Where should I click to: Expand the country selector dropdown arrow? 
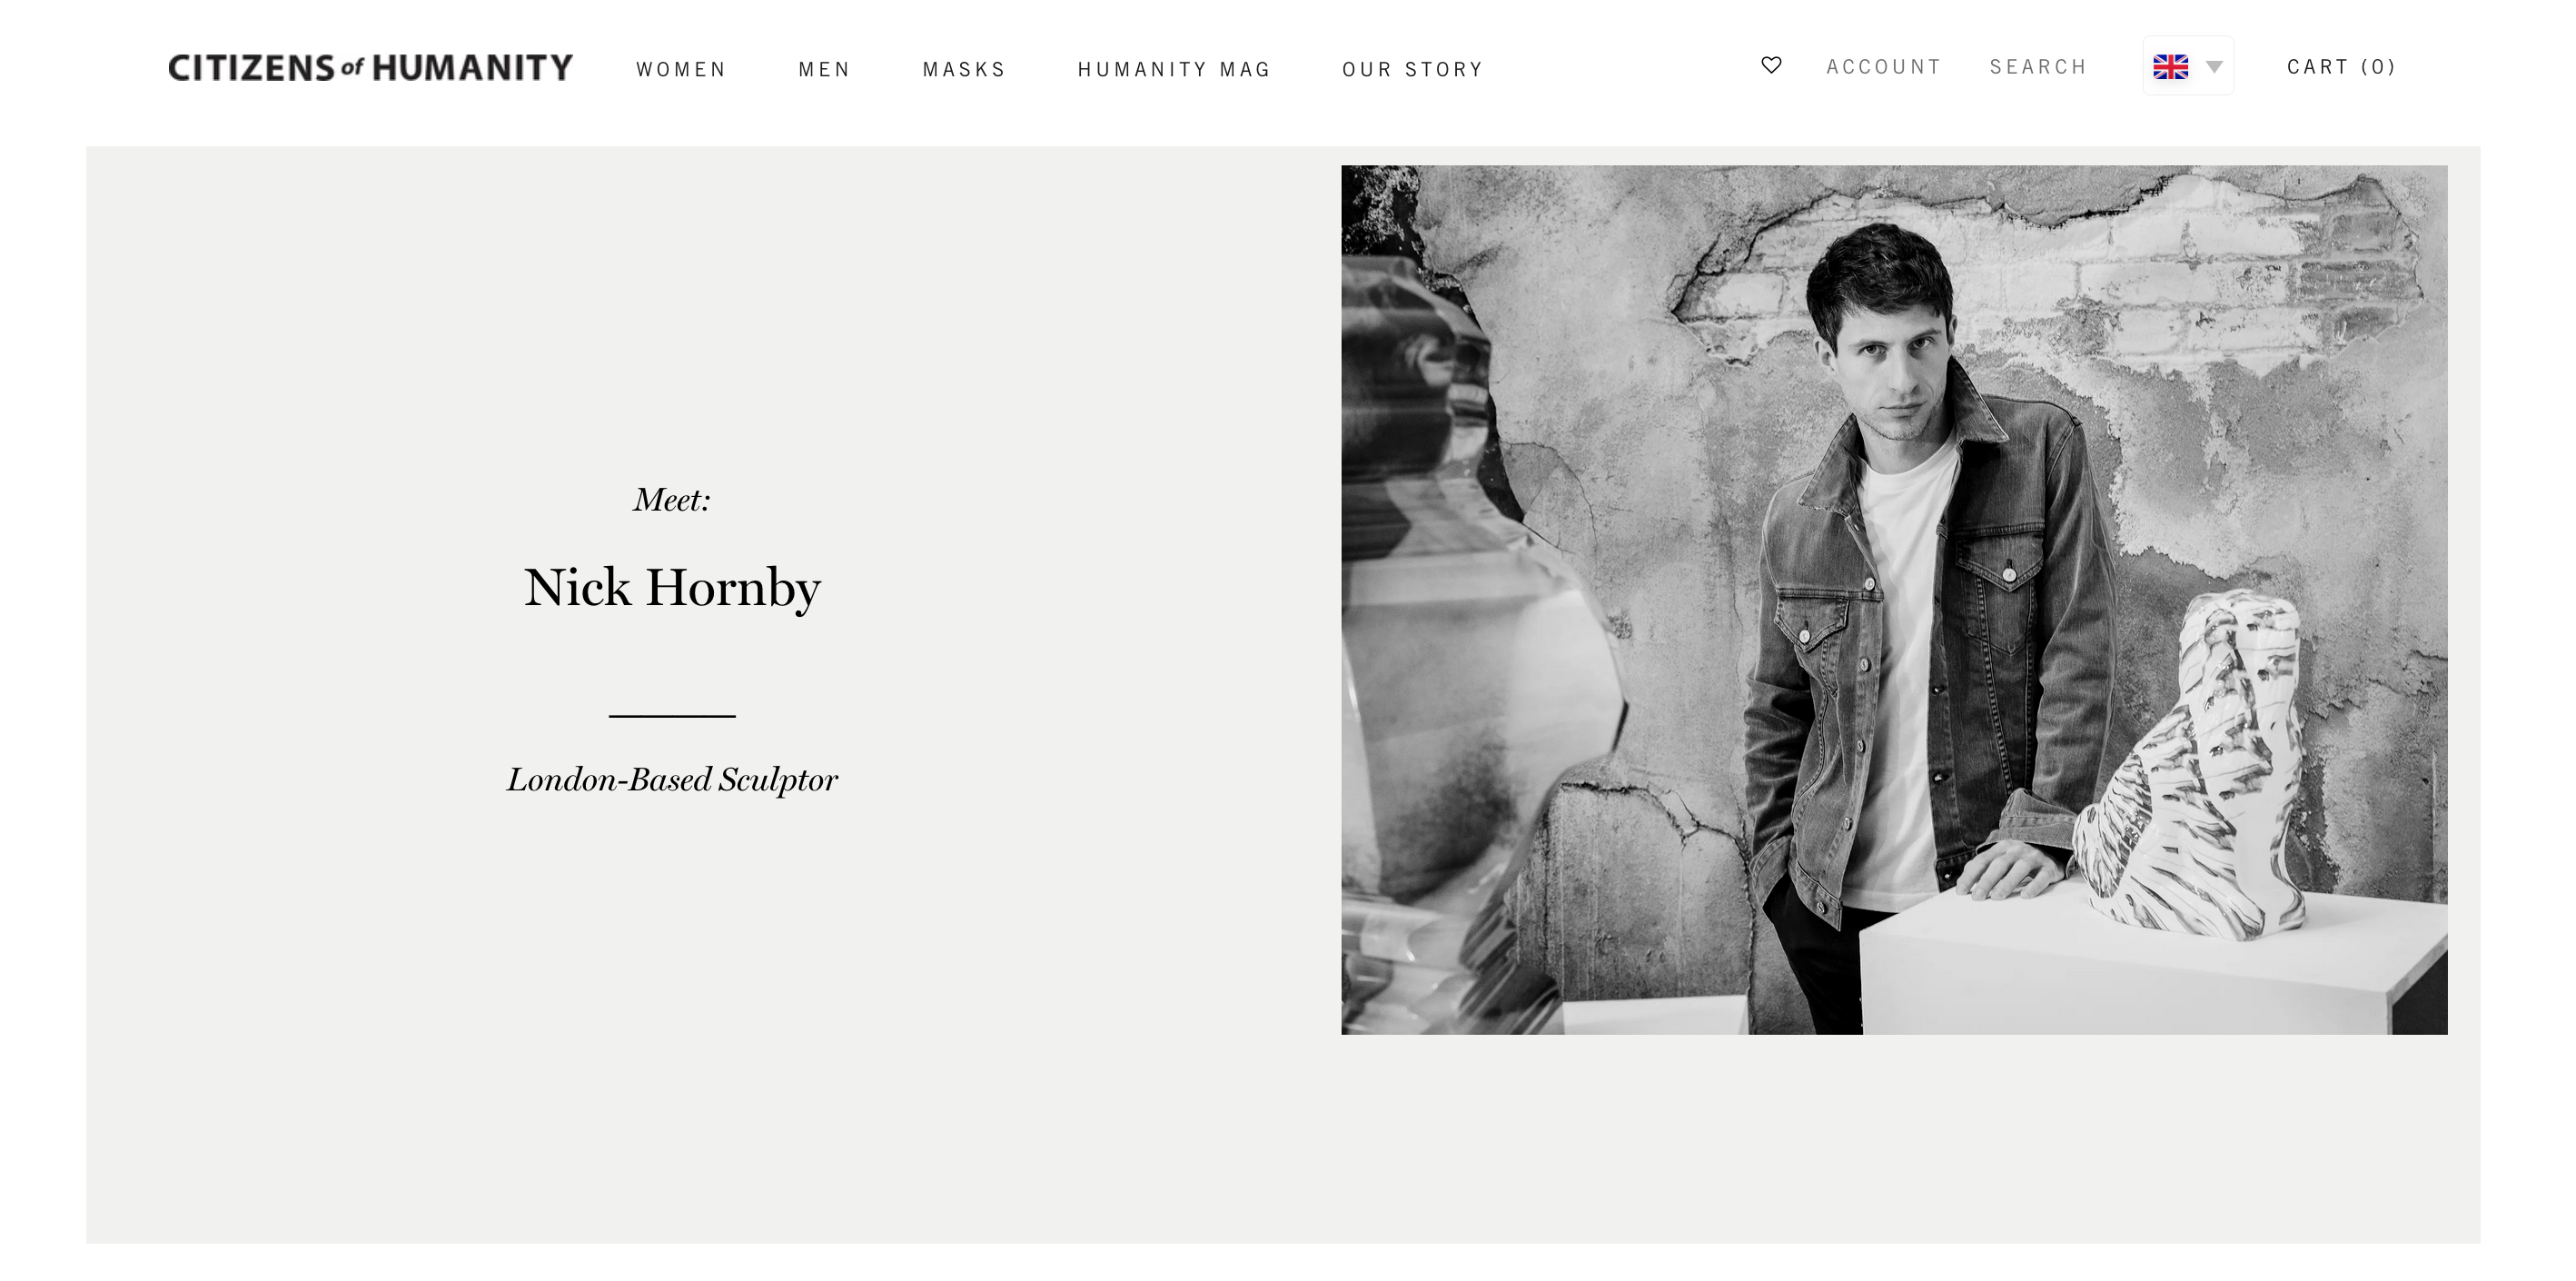2214,67
